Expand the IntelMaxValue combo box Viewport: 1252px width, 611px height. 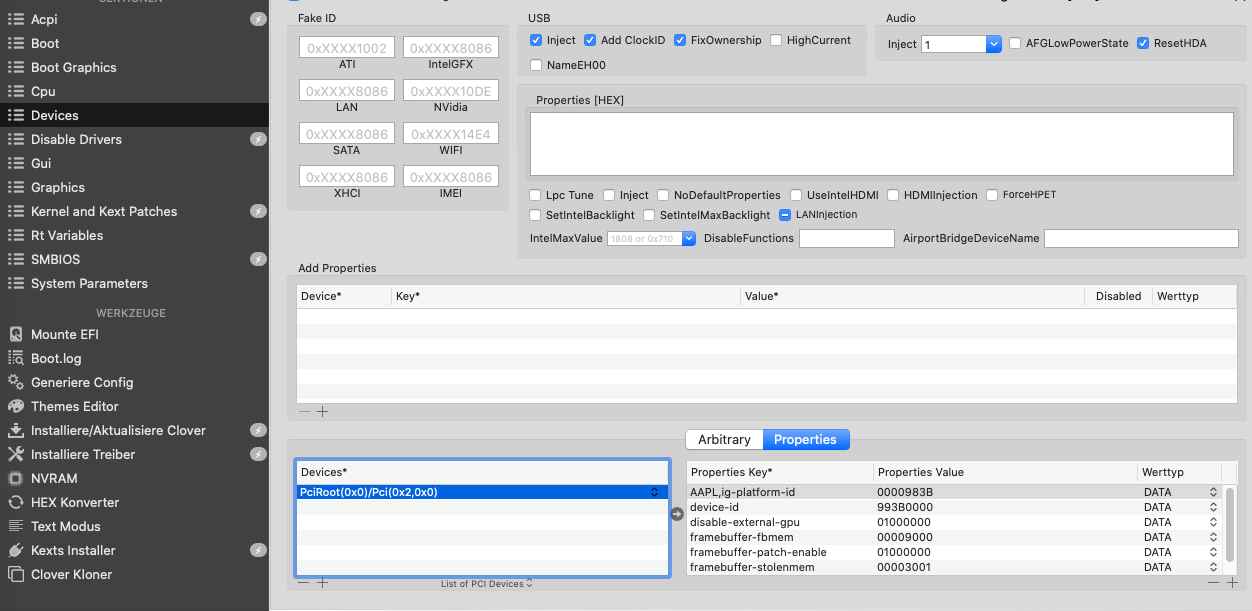tap(688, 238)
